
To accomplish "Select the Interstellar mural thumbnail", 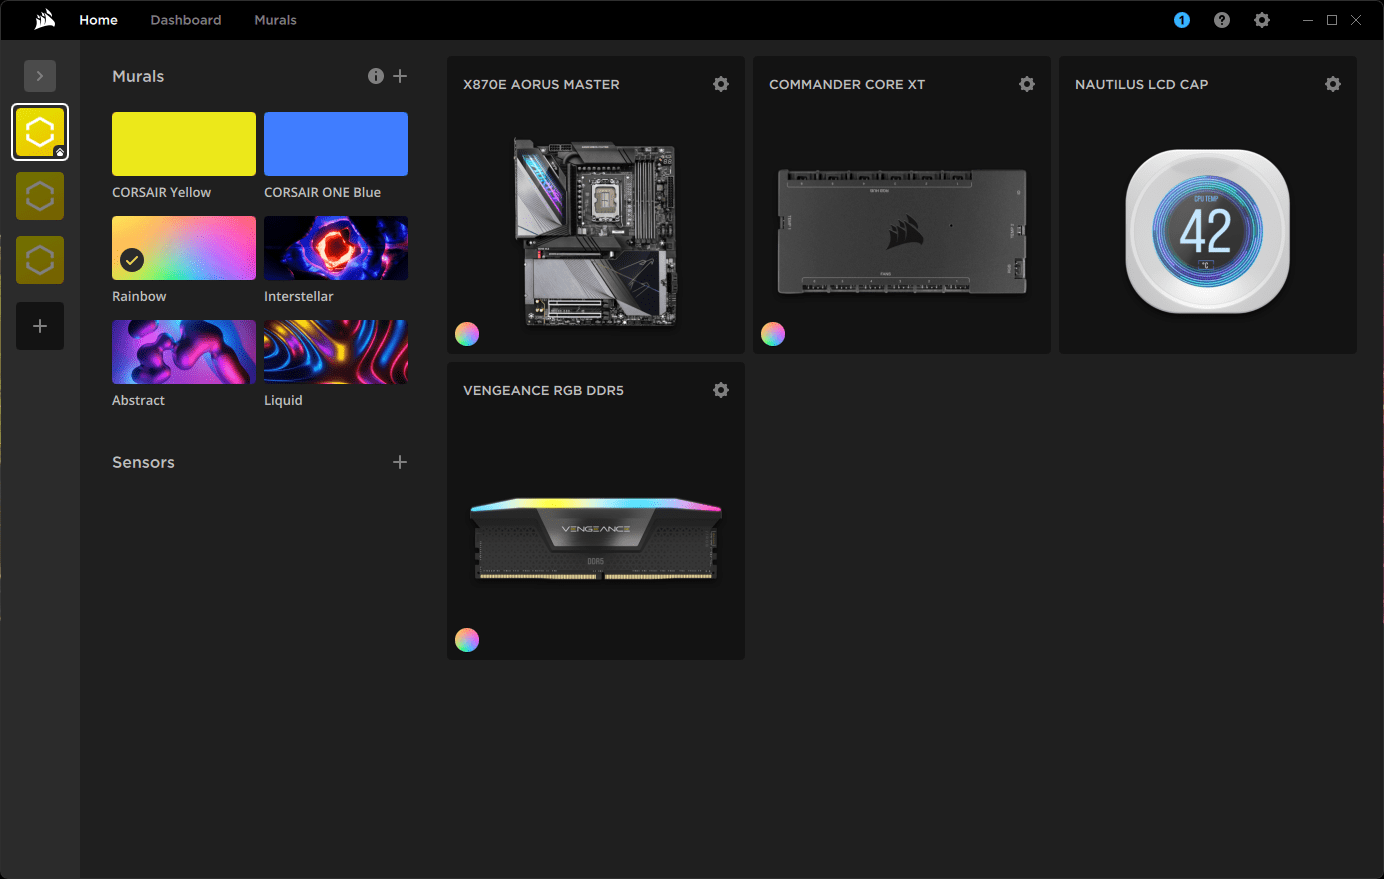I will [336, 248].
